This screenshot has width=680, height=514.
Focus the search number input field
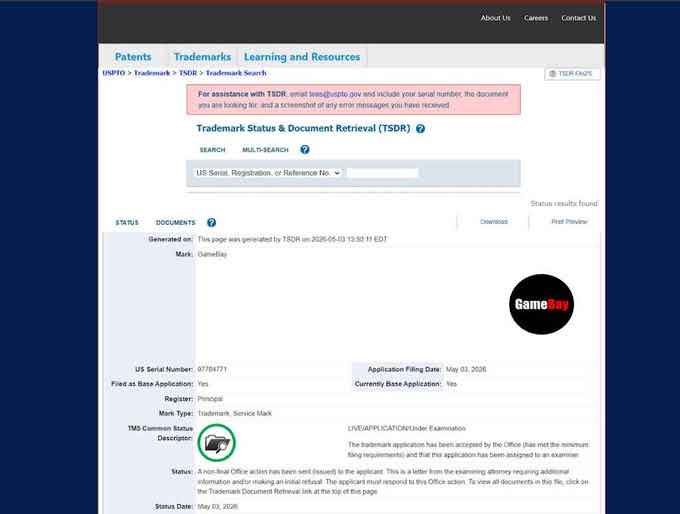(382, 173)
